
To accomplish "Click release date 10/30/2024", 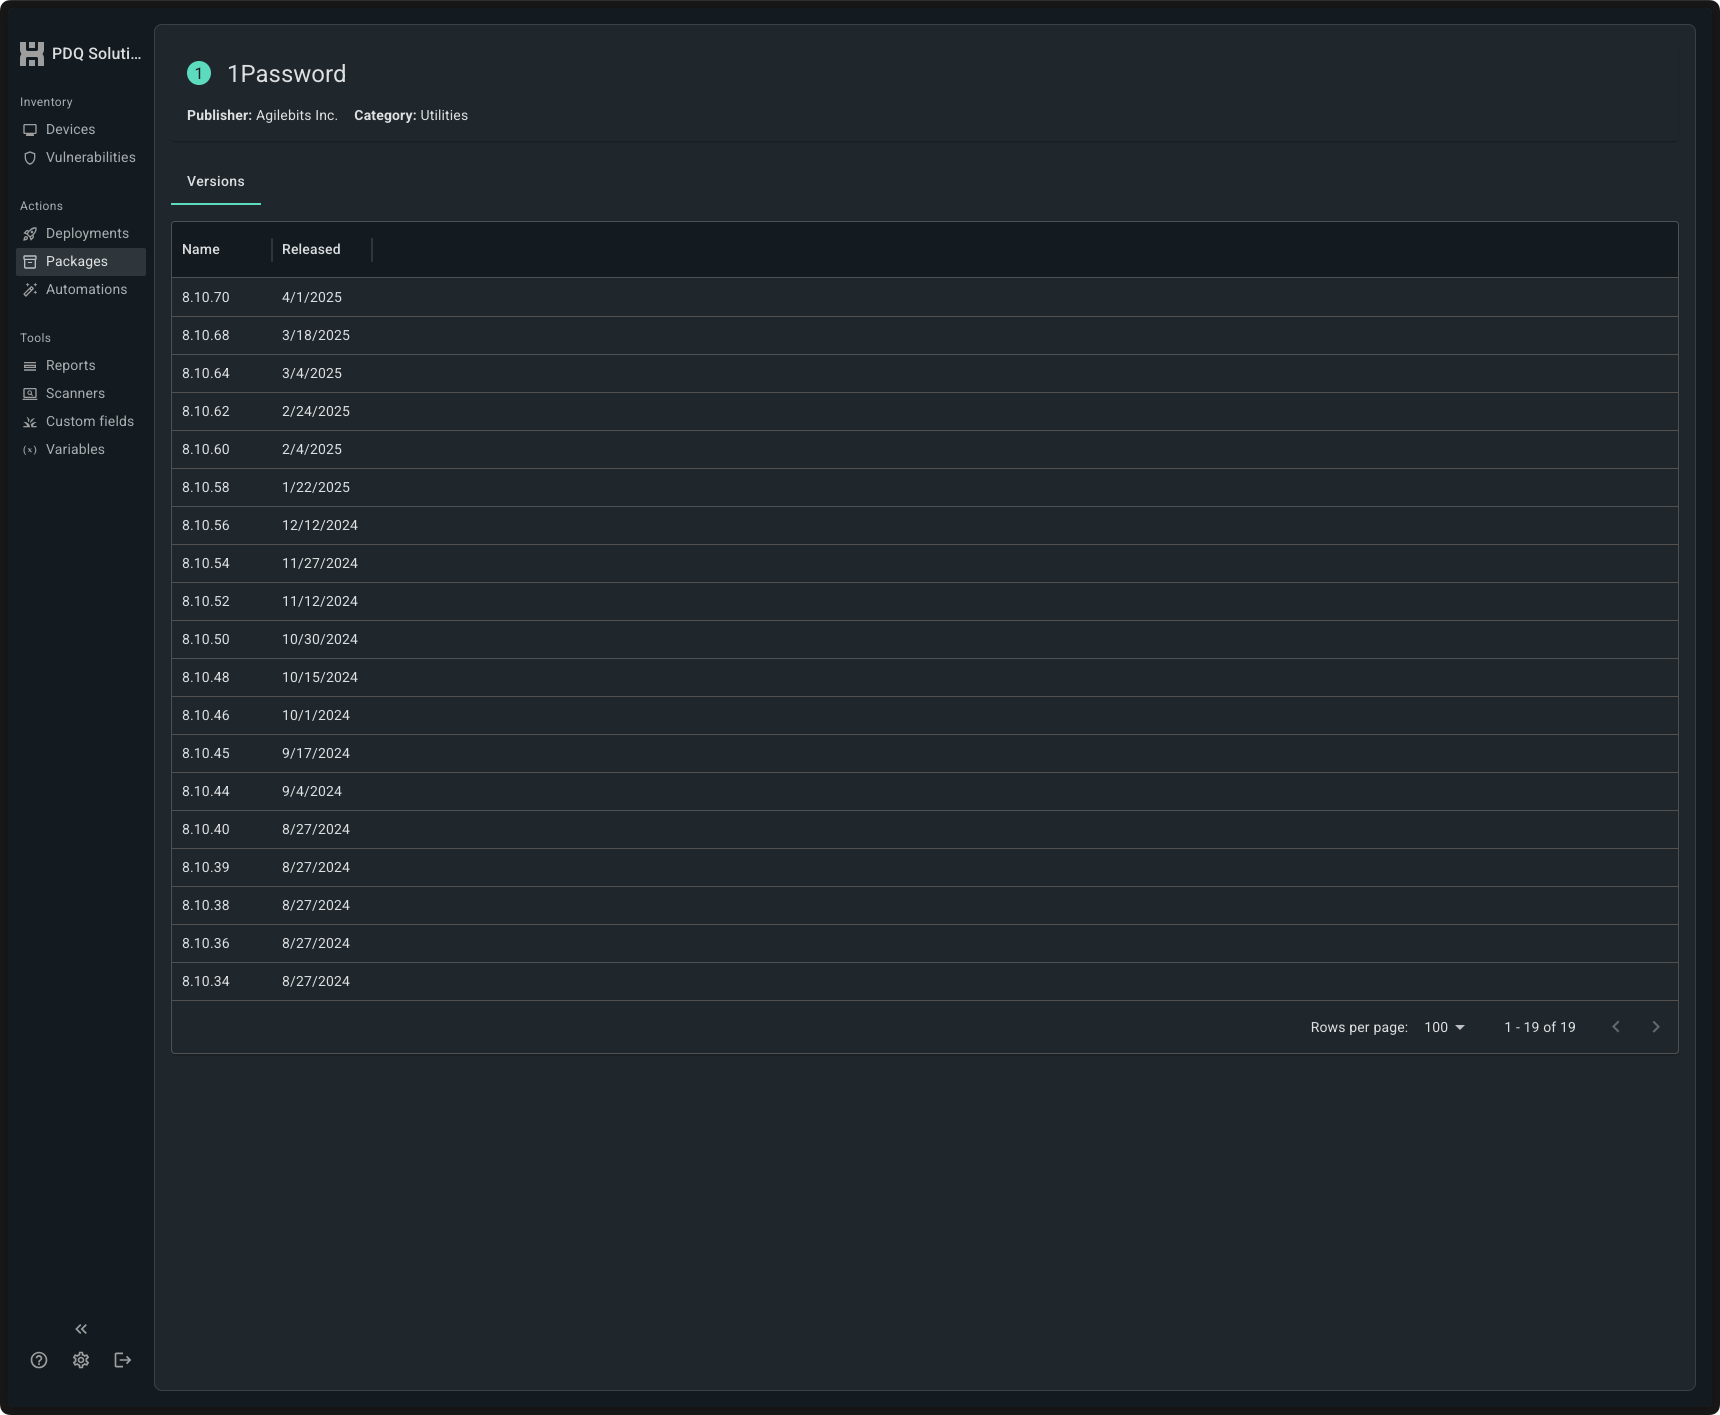I will [x=320, y=640].
